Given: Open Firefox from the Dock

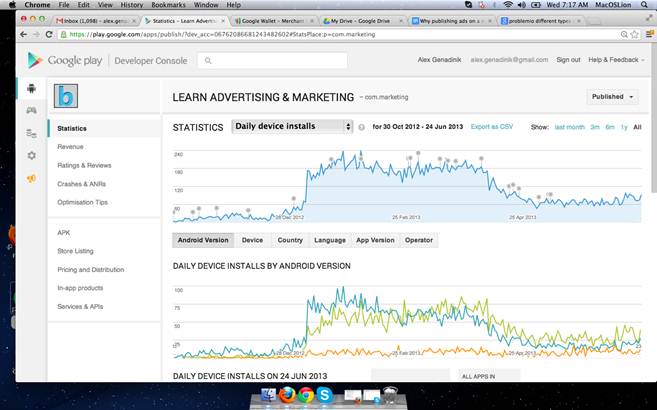Looking at the screenshot, I should (x=287, y=395).
